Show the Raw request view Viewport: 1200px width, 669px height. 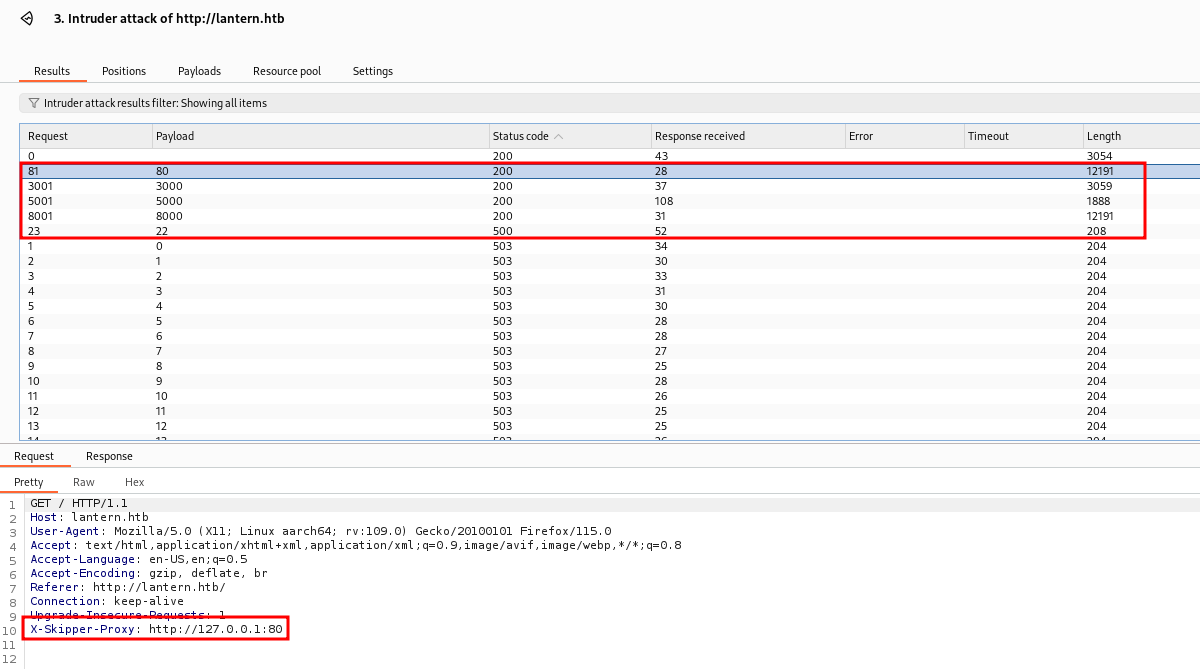[x=84, y=482]
